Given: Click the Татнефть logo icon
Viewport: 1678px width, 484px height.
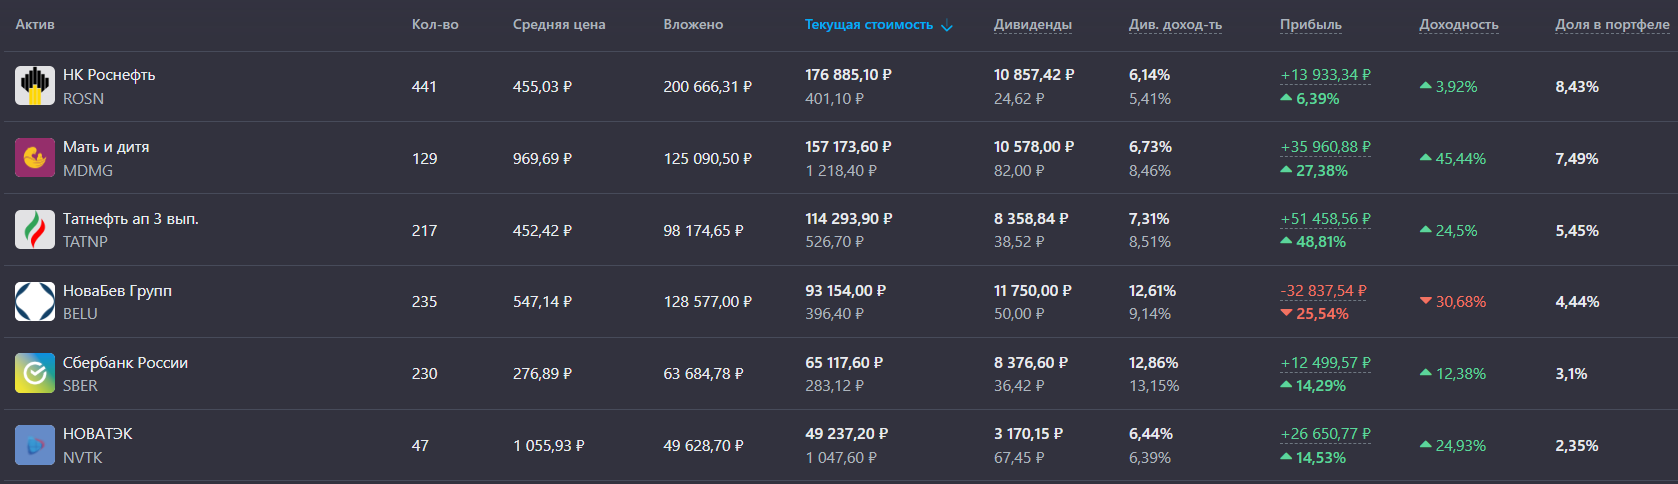Looking at the screenshot, I should [35, 230].
